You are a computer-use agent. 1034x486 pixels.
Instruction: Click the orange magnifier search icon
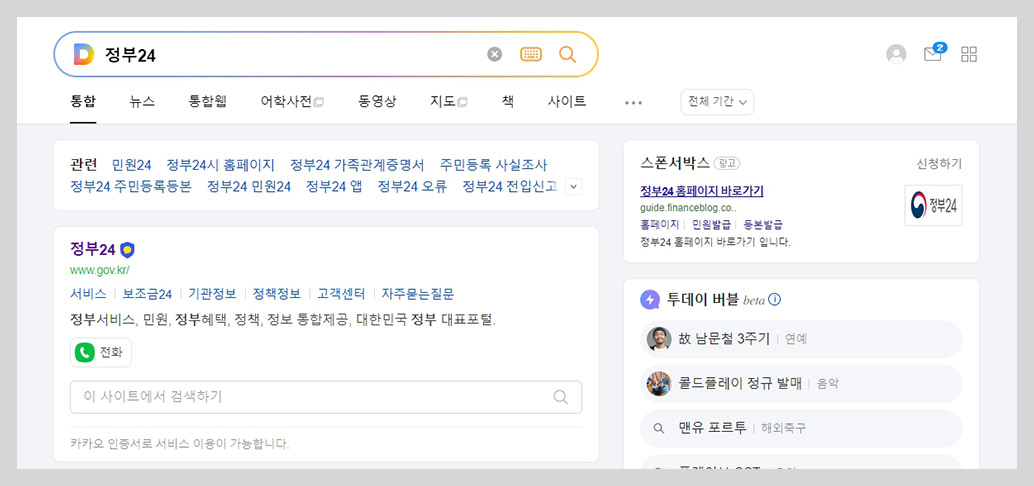[567, 54]
